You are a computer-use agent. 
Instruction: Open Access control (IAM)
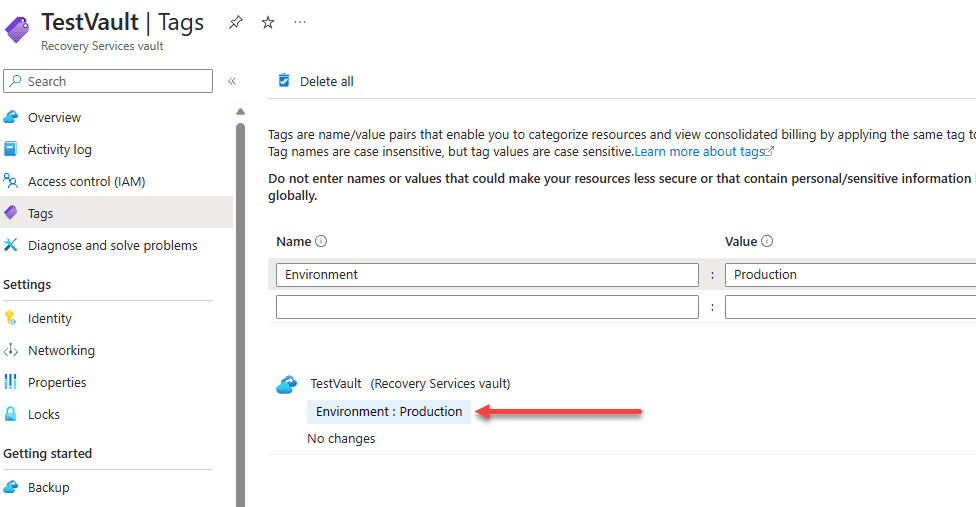click(x=87, y=182)
